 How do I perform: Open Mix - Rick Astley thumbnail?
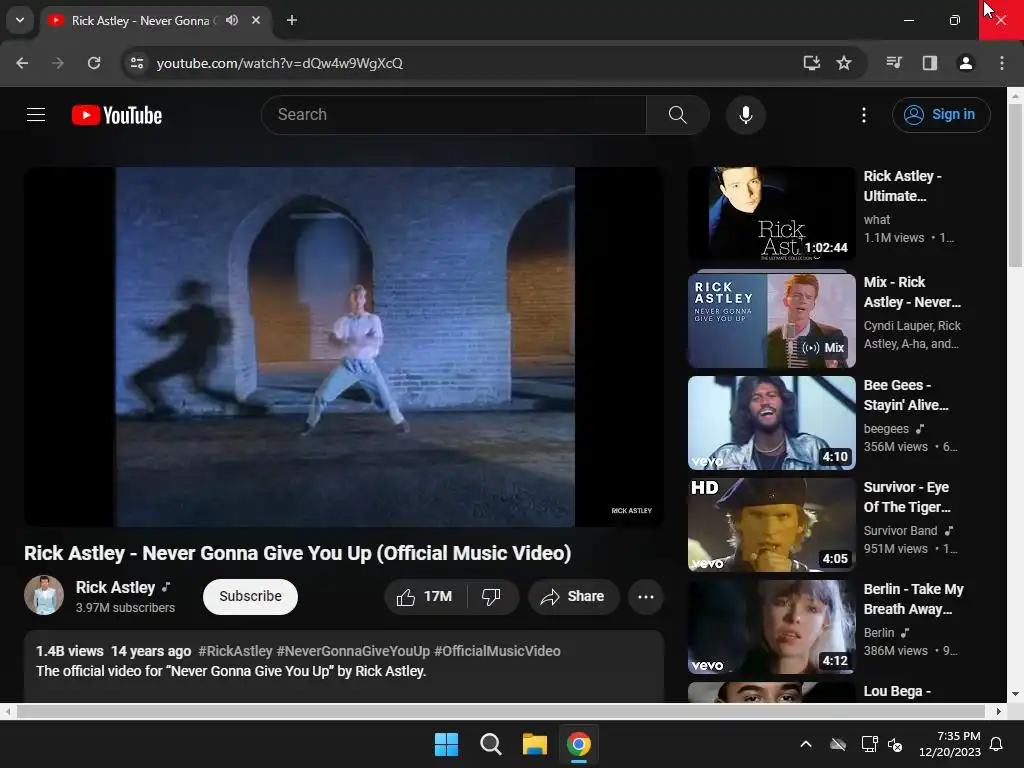point(771,321)
